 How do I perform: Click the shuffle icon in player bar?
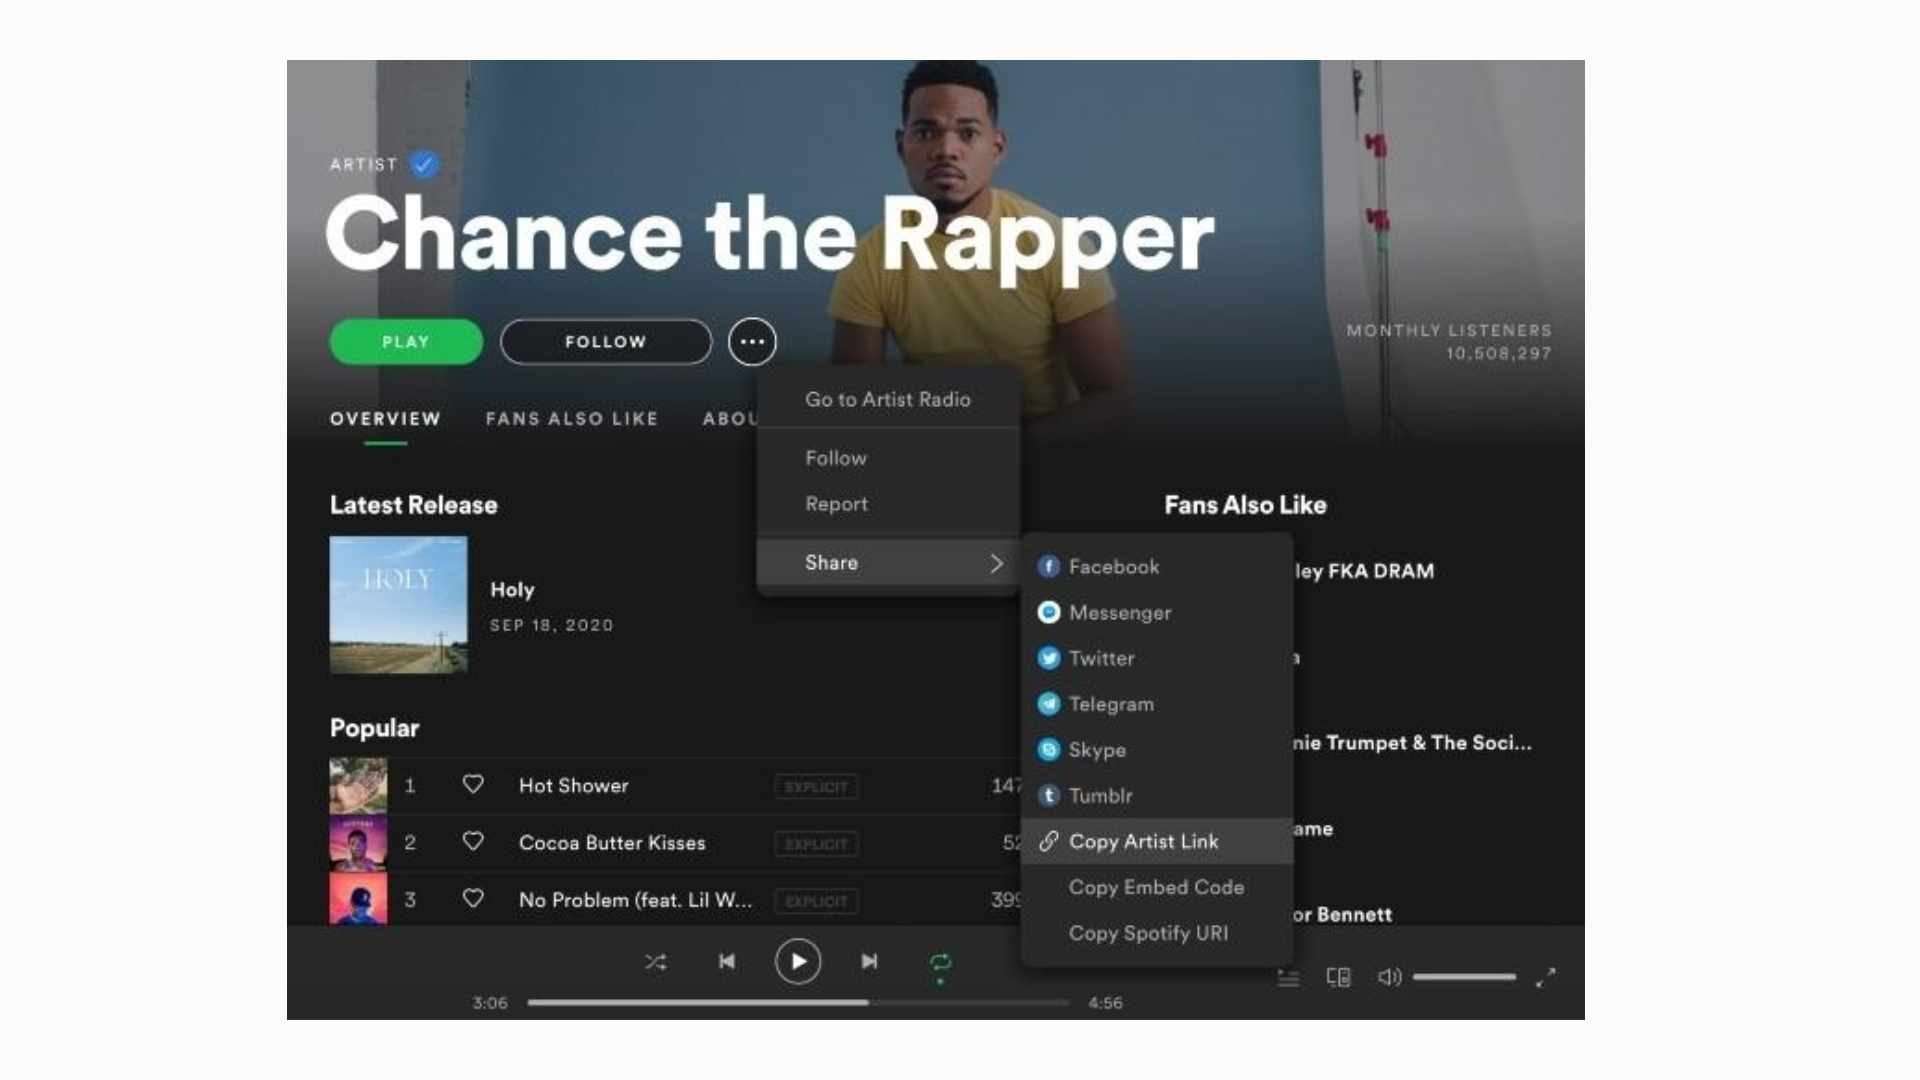(656, 962)
